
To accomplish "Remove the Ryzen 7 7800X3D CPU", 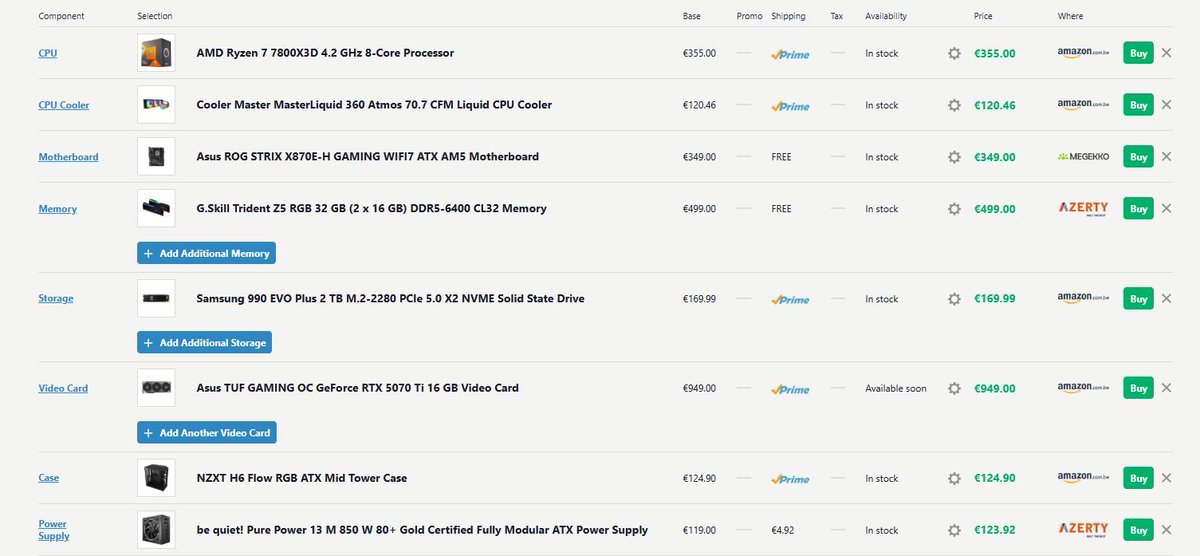I will [1166, 53].
